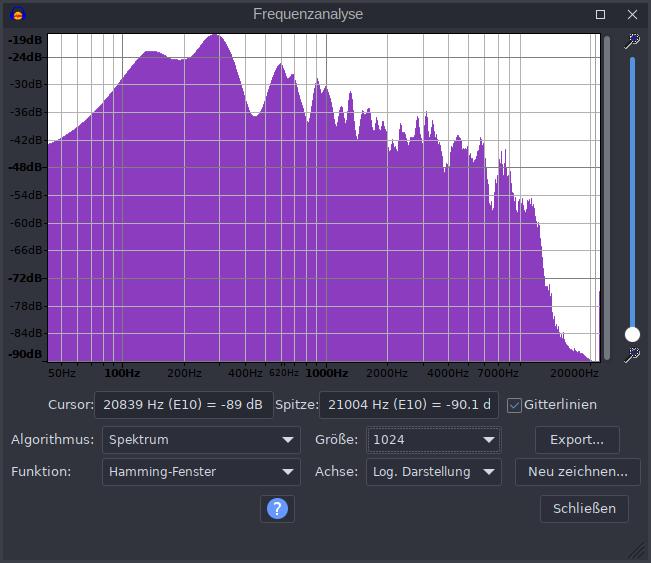
Task: Click the spectrum peak near 300Hz
Action: pyautogui.click(x=216, y=37)
